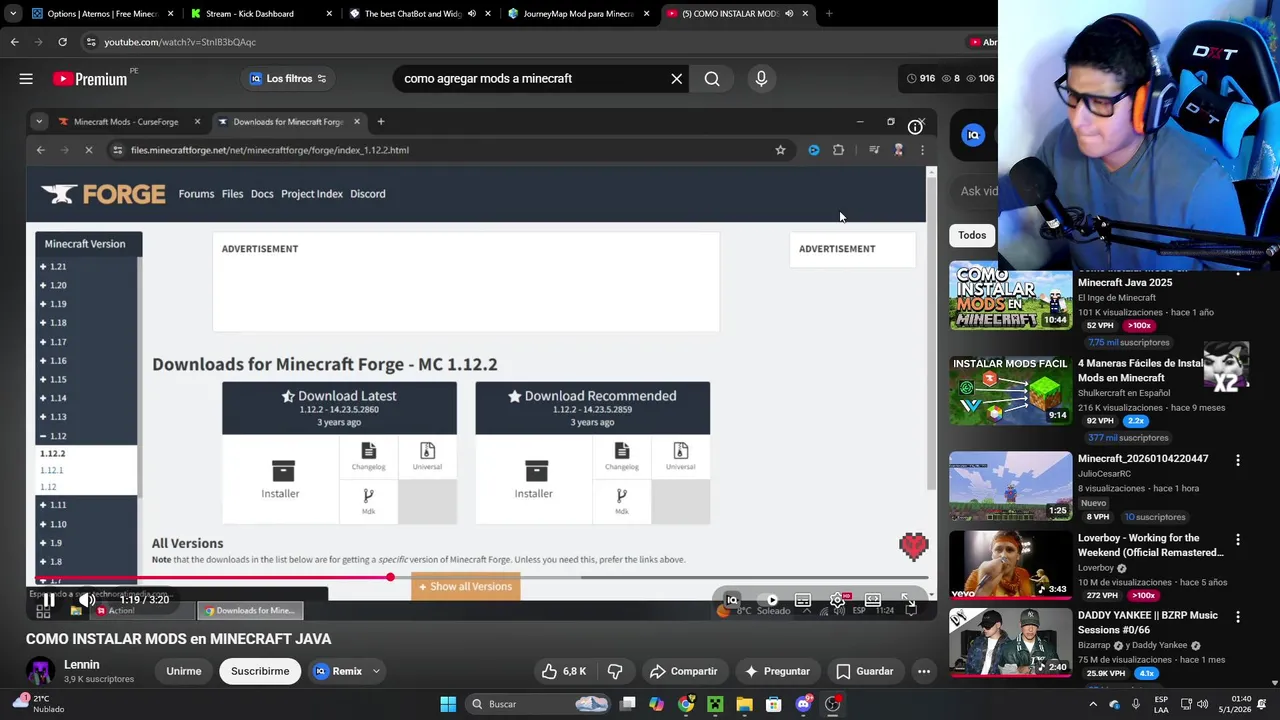Open options for Minecraft_20260104220447 video
The width and height of the screenshot is (1280, 720).
pos(1238,460)
